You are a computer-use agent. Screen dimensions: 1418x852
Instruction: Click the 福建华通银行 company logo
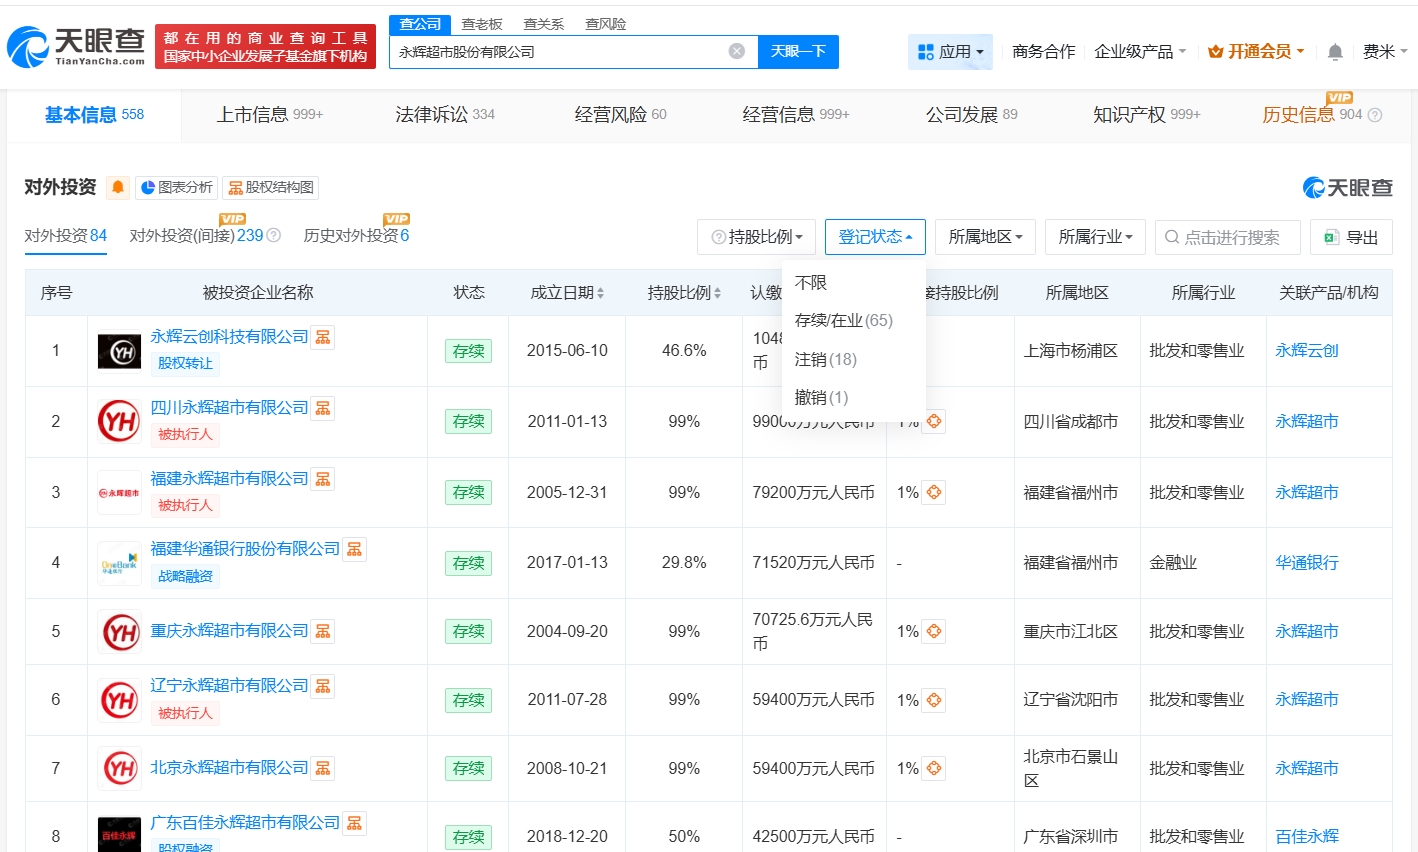pyautogui.click(x=119, y=563)
